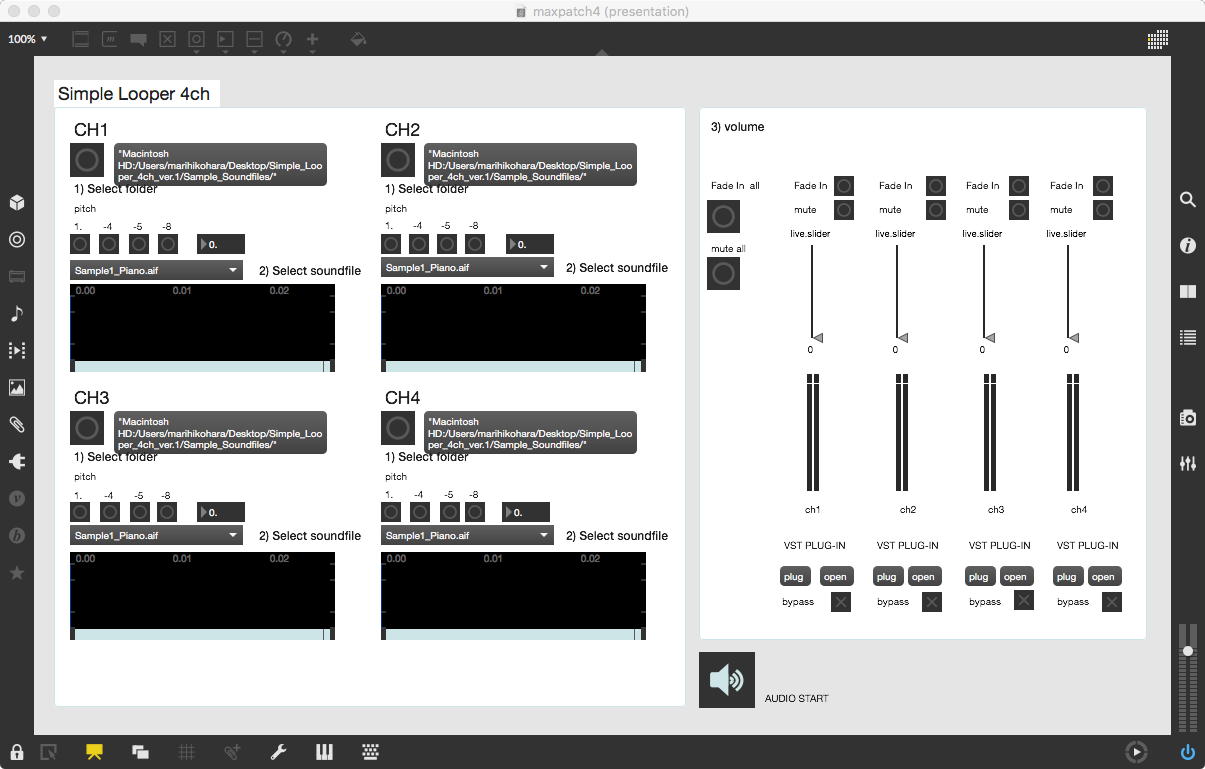Open the search magnifier in right sidebar
Screen dimensions: 1205x769
pyautogui.click(x=1188, y=200)
